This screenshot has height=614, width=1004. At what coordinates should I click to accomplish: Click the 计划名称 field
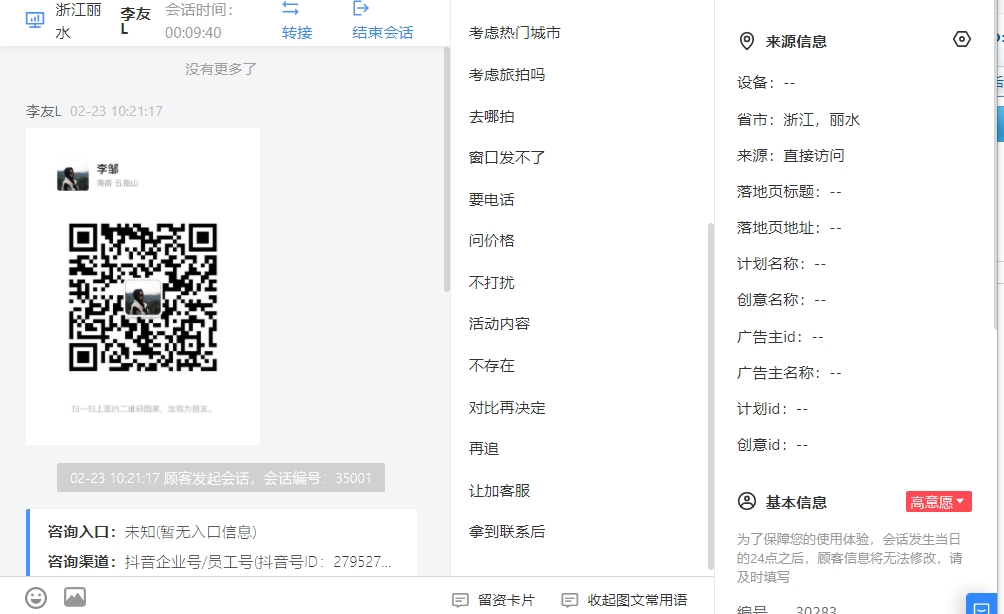(781, 264)
